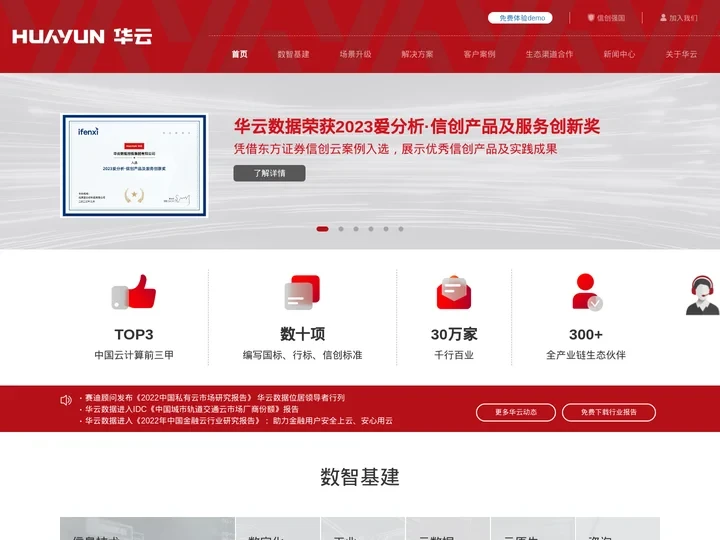The width and height of the screenshot is (720, 540).
Task: Click the 30万家 statistic text
Action: tap(454, 334)
